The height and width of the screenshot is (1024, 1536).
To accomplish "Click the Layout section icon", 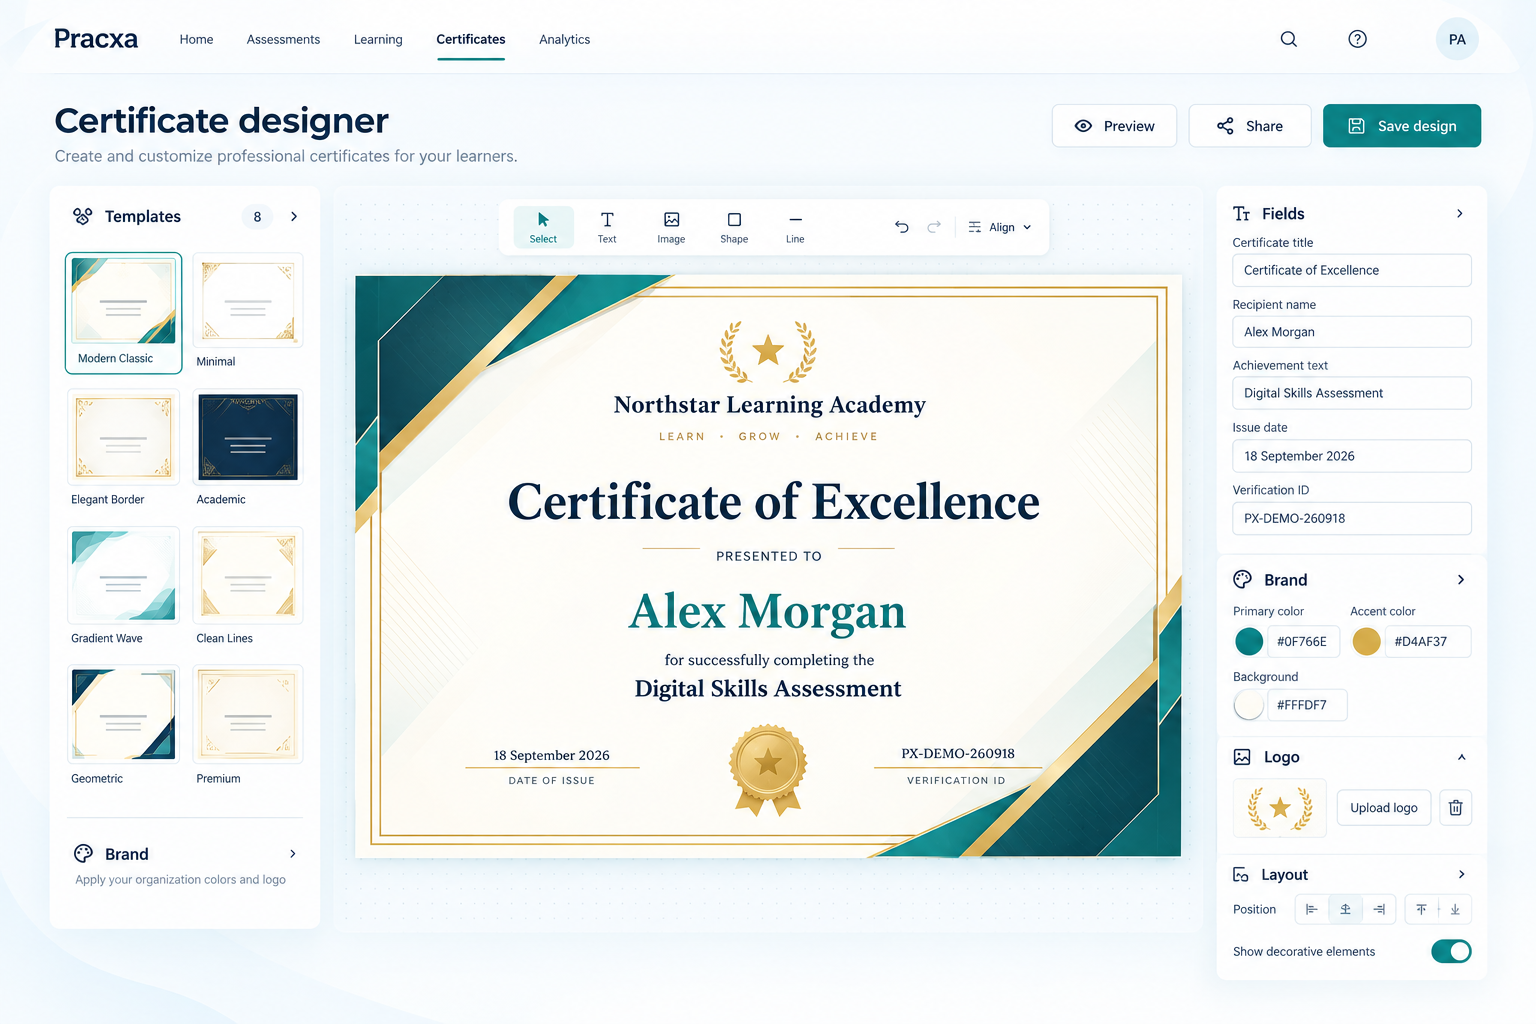I will coord(1241,874).
